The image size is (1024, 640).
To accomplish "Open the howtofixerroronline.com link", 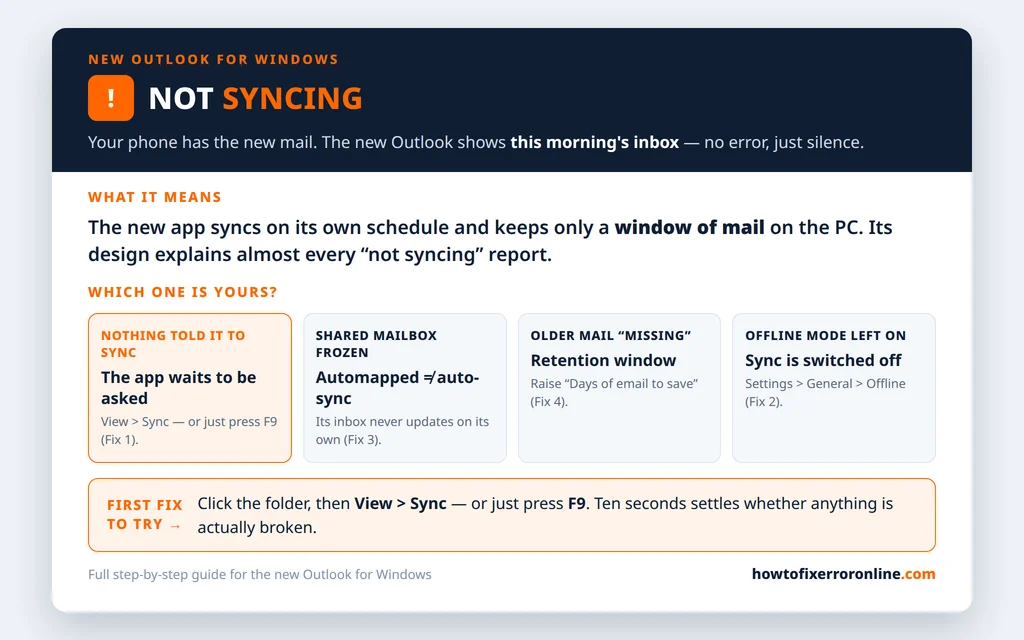I will pyautogui.click(x=844, y=574).
